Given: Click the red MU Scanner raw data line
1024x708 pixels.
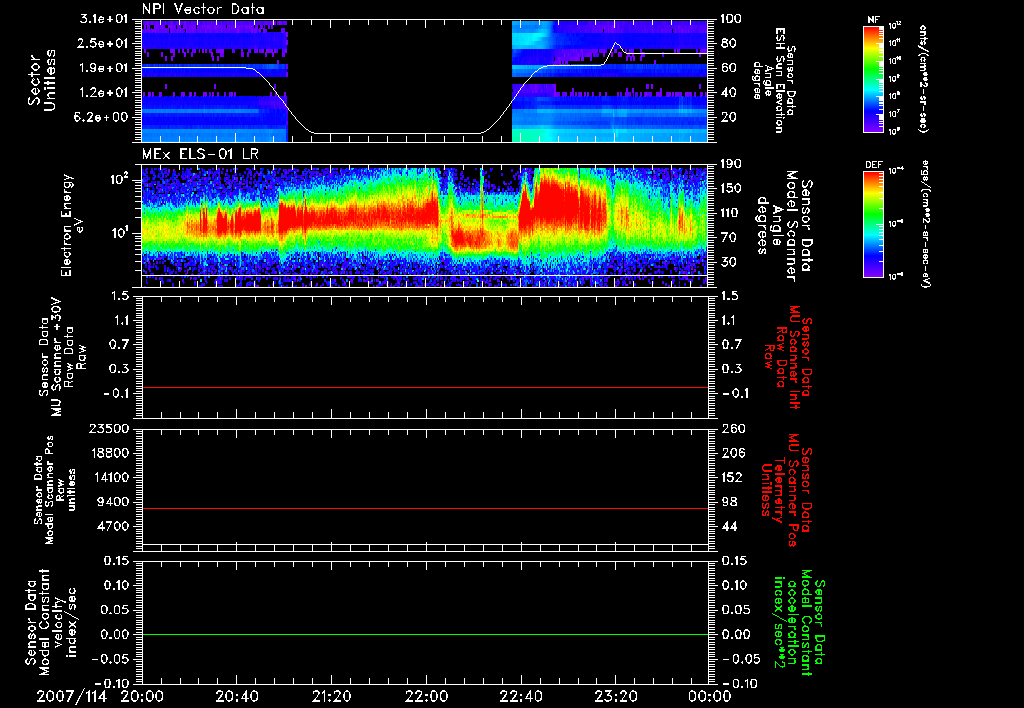Looking at the screenshot, I should click(x=424, y=387).
